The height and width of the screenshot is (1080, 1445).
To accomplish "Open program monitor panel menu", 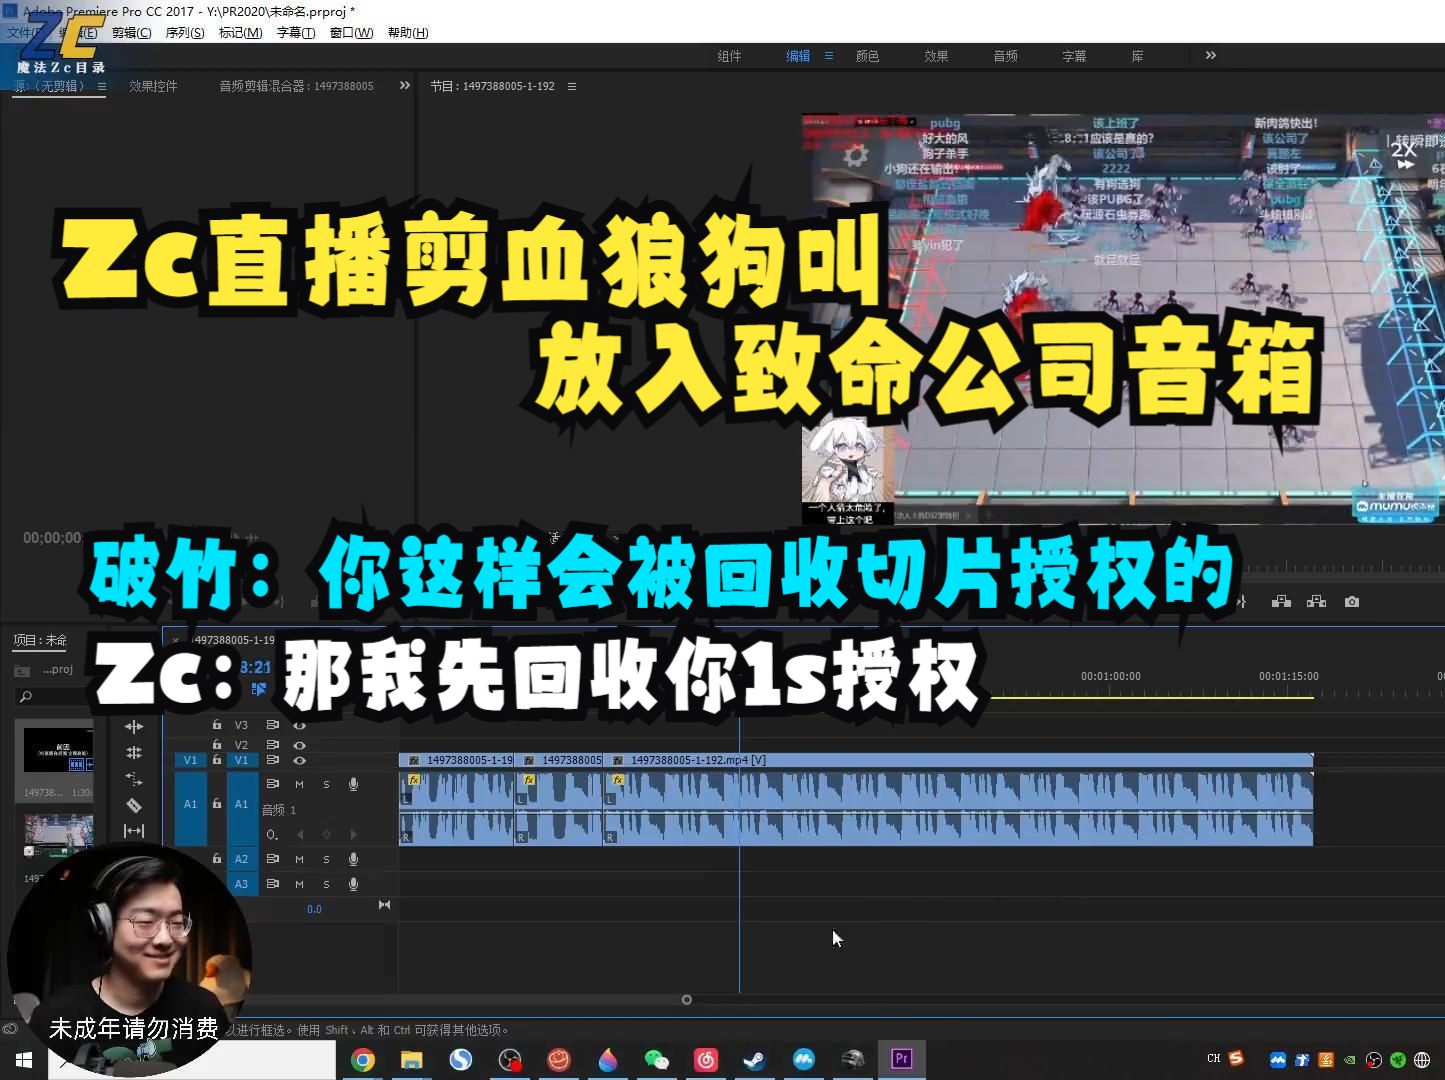I will tap(572, 86).
